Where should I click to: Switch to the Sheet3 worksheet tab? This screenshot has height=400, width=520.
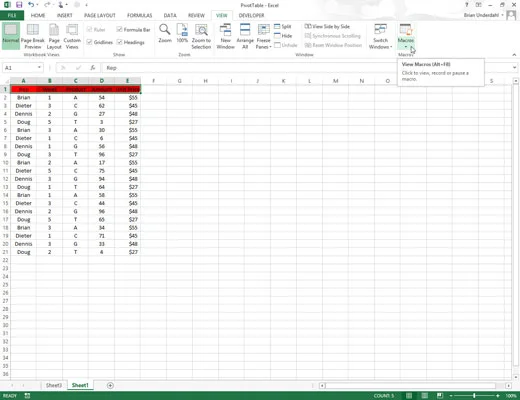[x=54, y=385]
